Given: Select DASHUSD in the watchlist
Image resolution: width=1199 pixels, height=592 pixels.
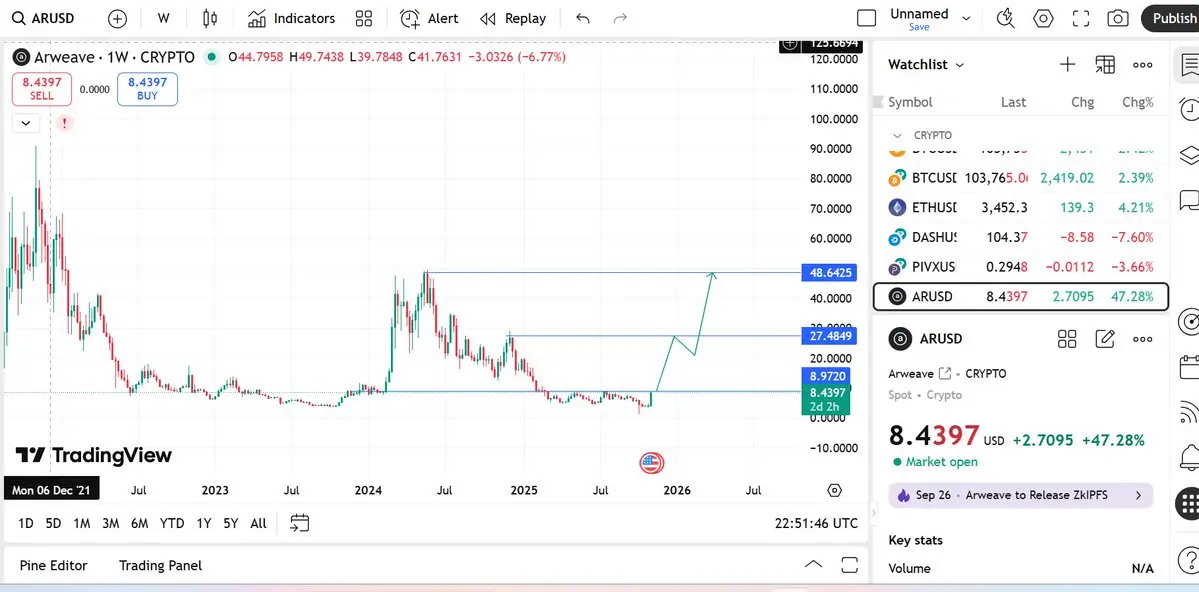Looking at the screenshot, I should 1022,237.
